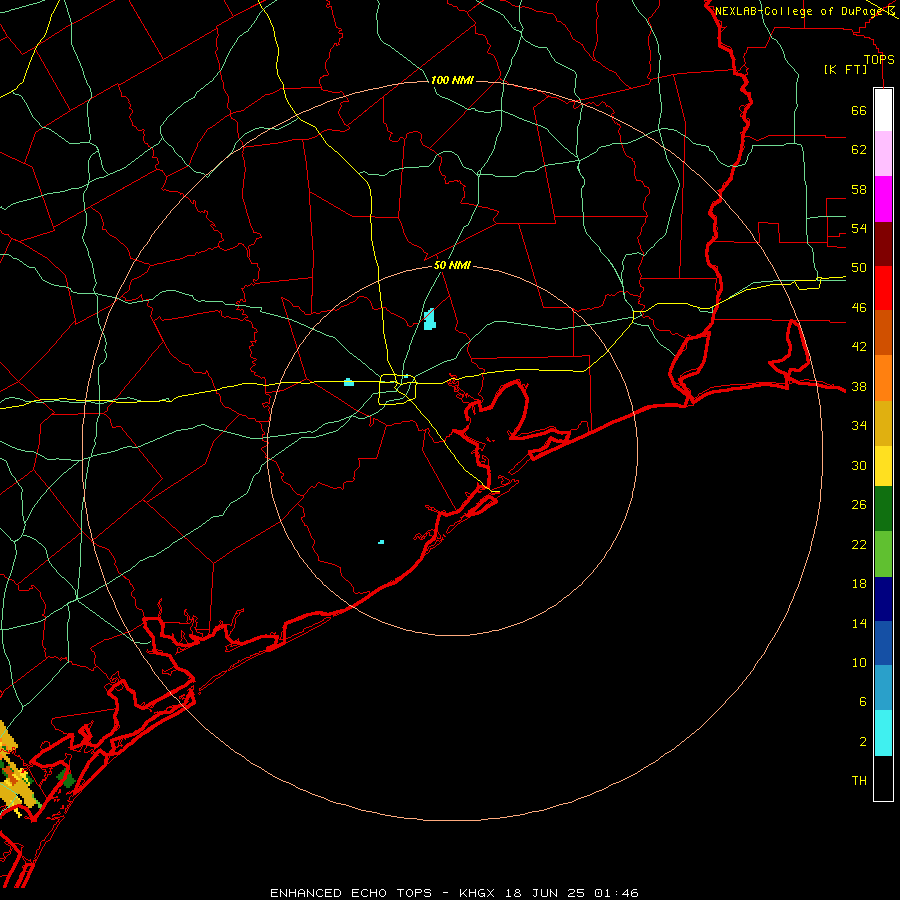Click the '50' legend value
This screenshot has width=900, height=900.
859,268
